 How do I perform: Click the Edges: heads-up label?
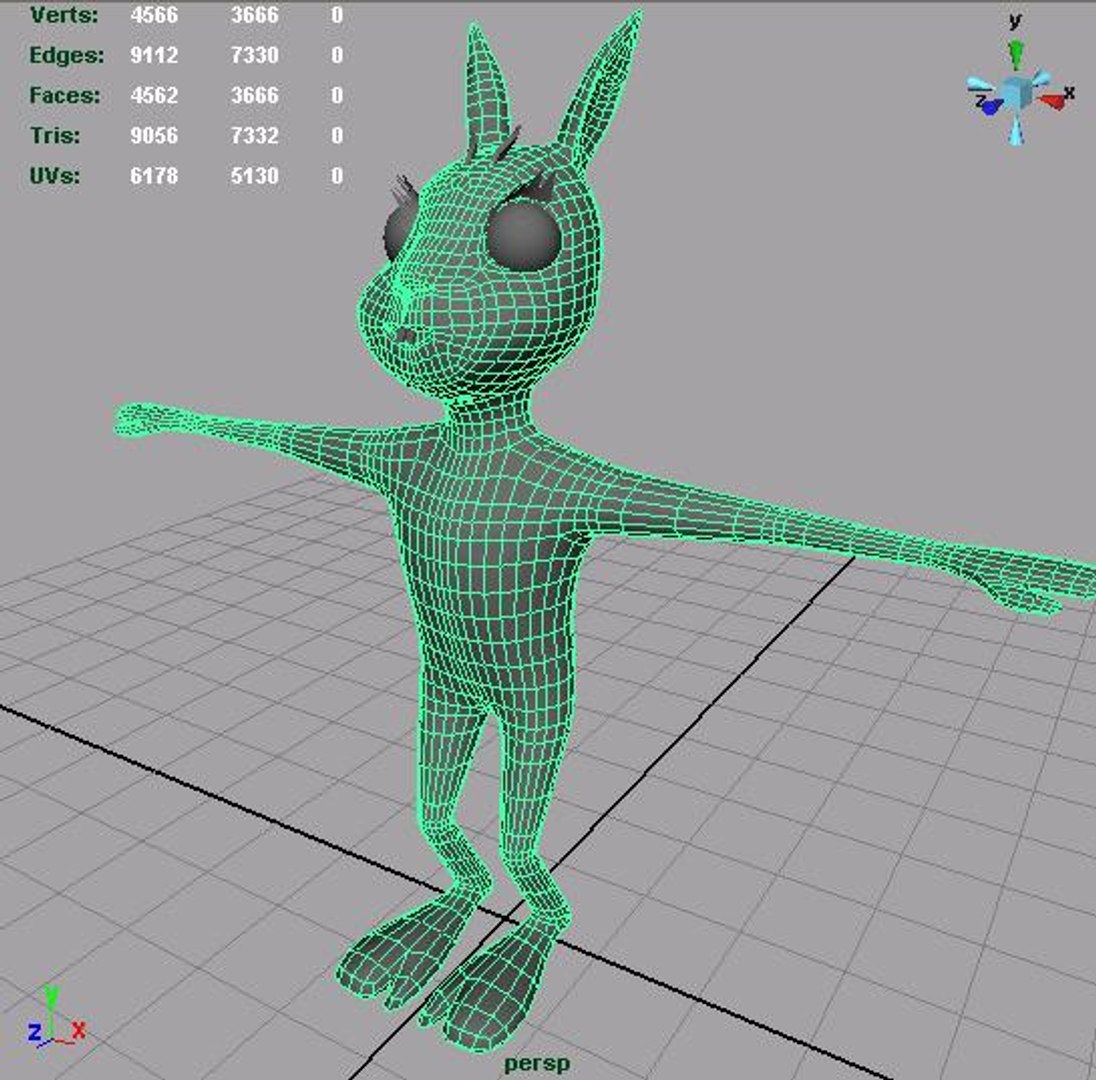(66, 55)
